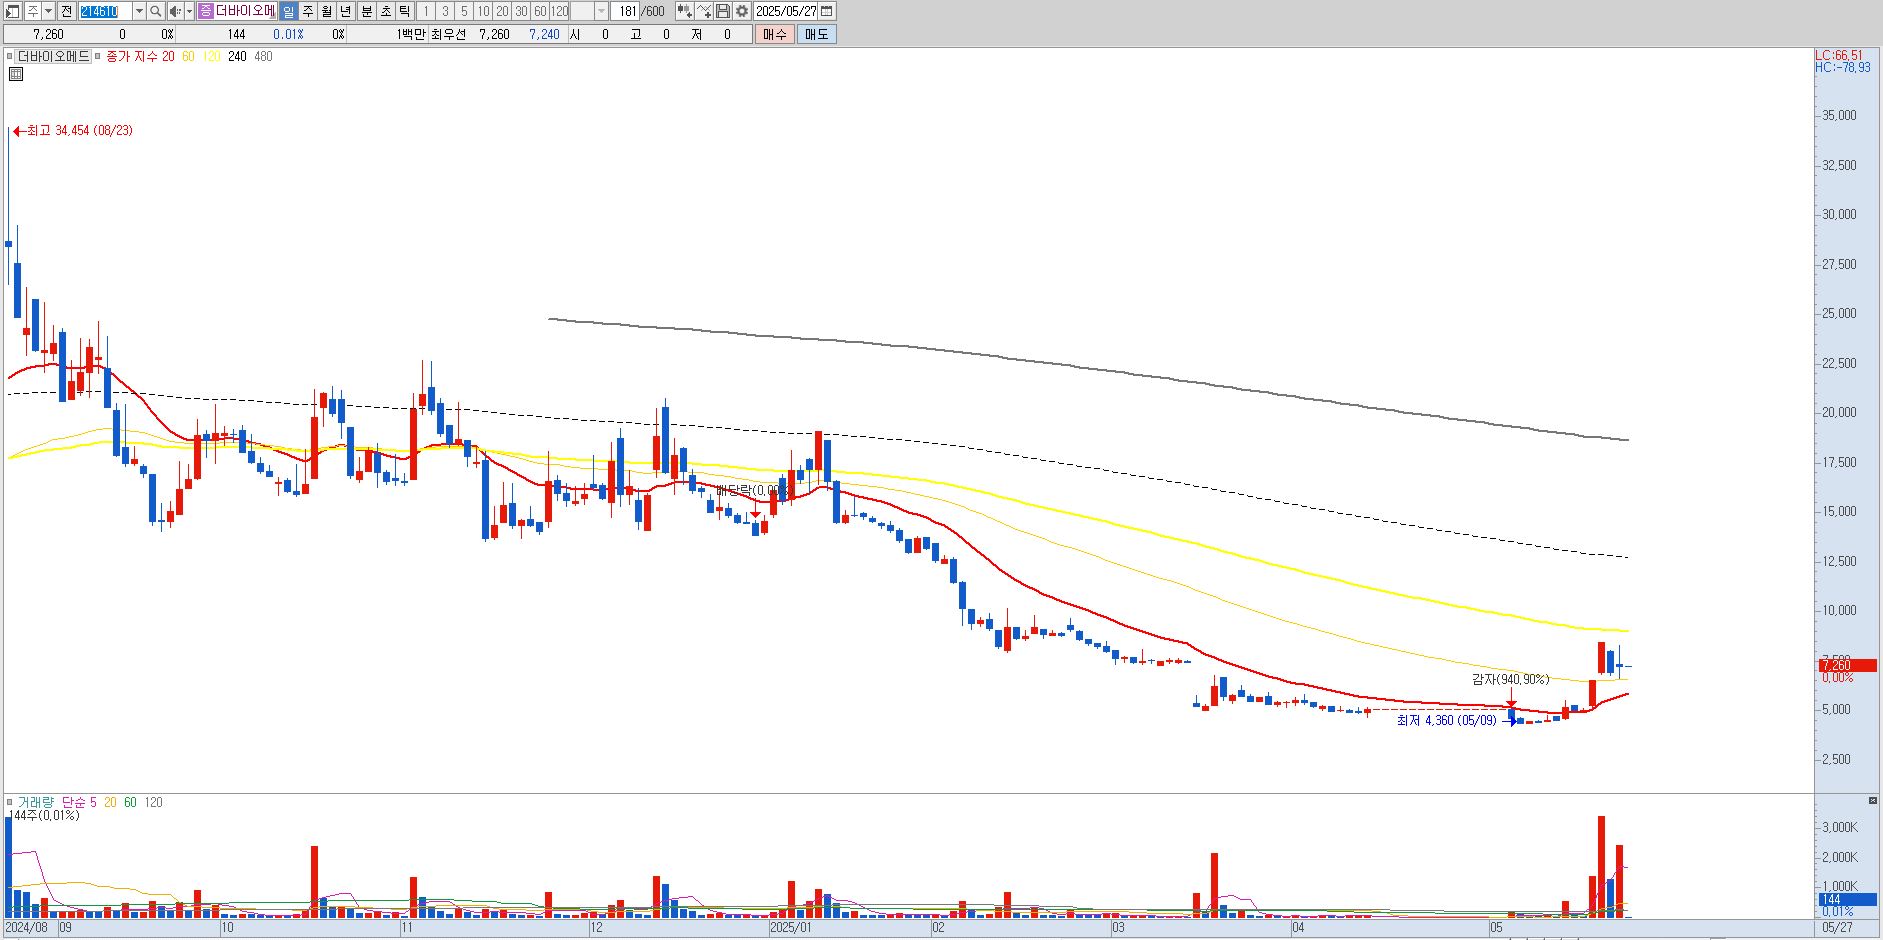Select the 일 daily chart period
This screenshot has height=940, width=1883.
pos(288,11)
